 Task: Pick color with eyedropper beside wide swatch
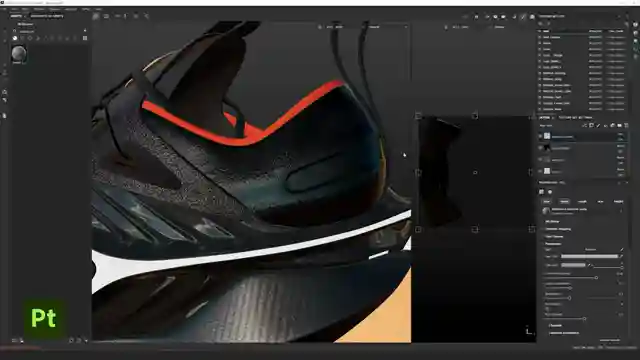(x=621, y=256)
